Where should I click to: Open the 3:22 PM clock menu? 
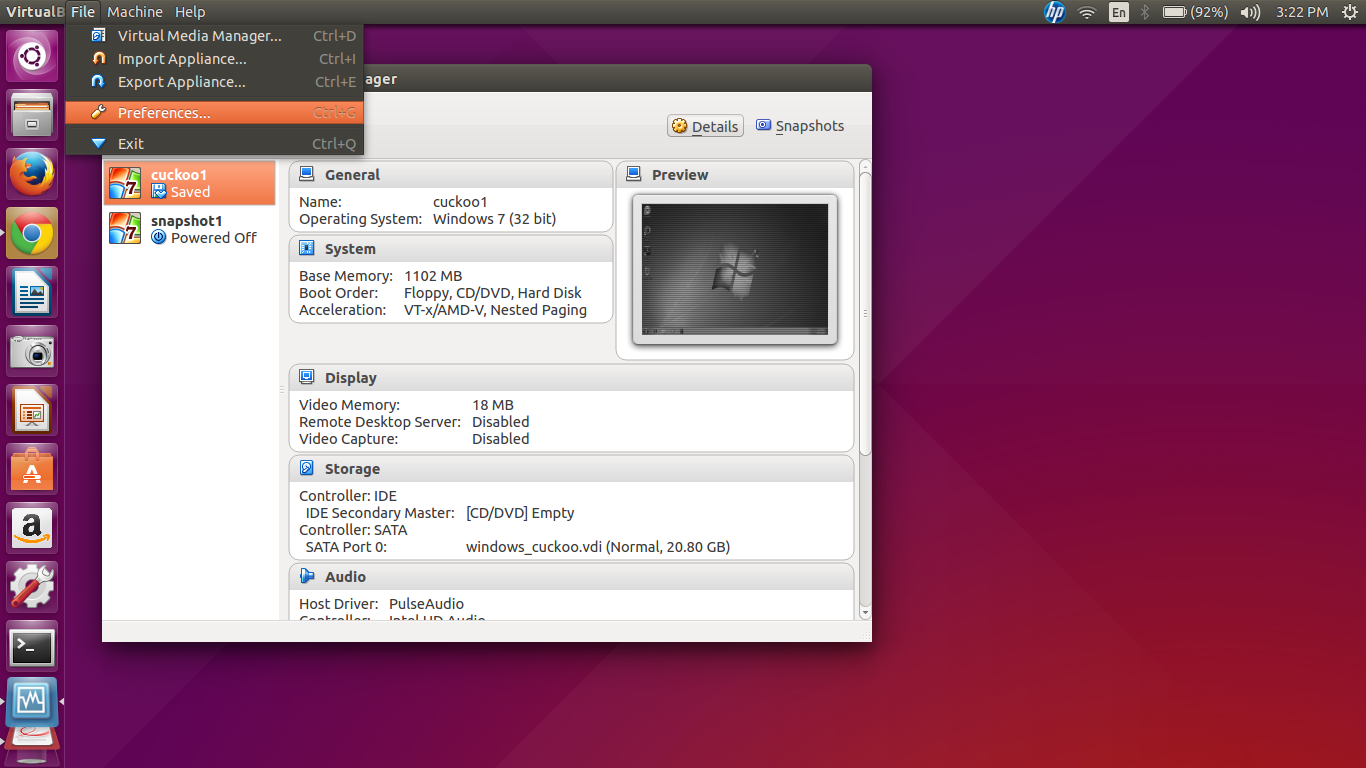[1302, 12]
